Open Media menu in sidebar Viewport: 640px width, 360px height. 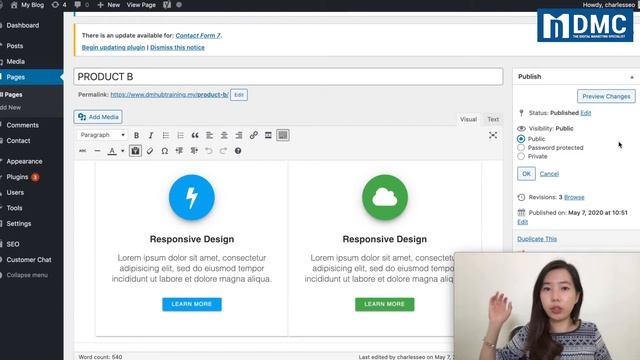point(16,61)
